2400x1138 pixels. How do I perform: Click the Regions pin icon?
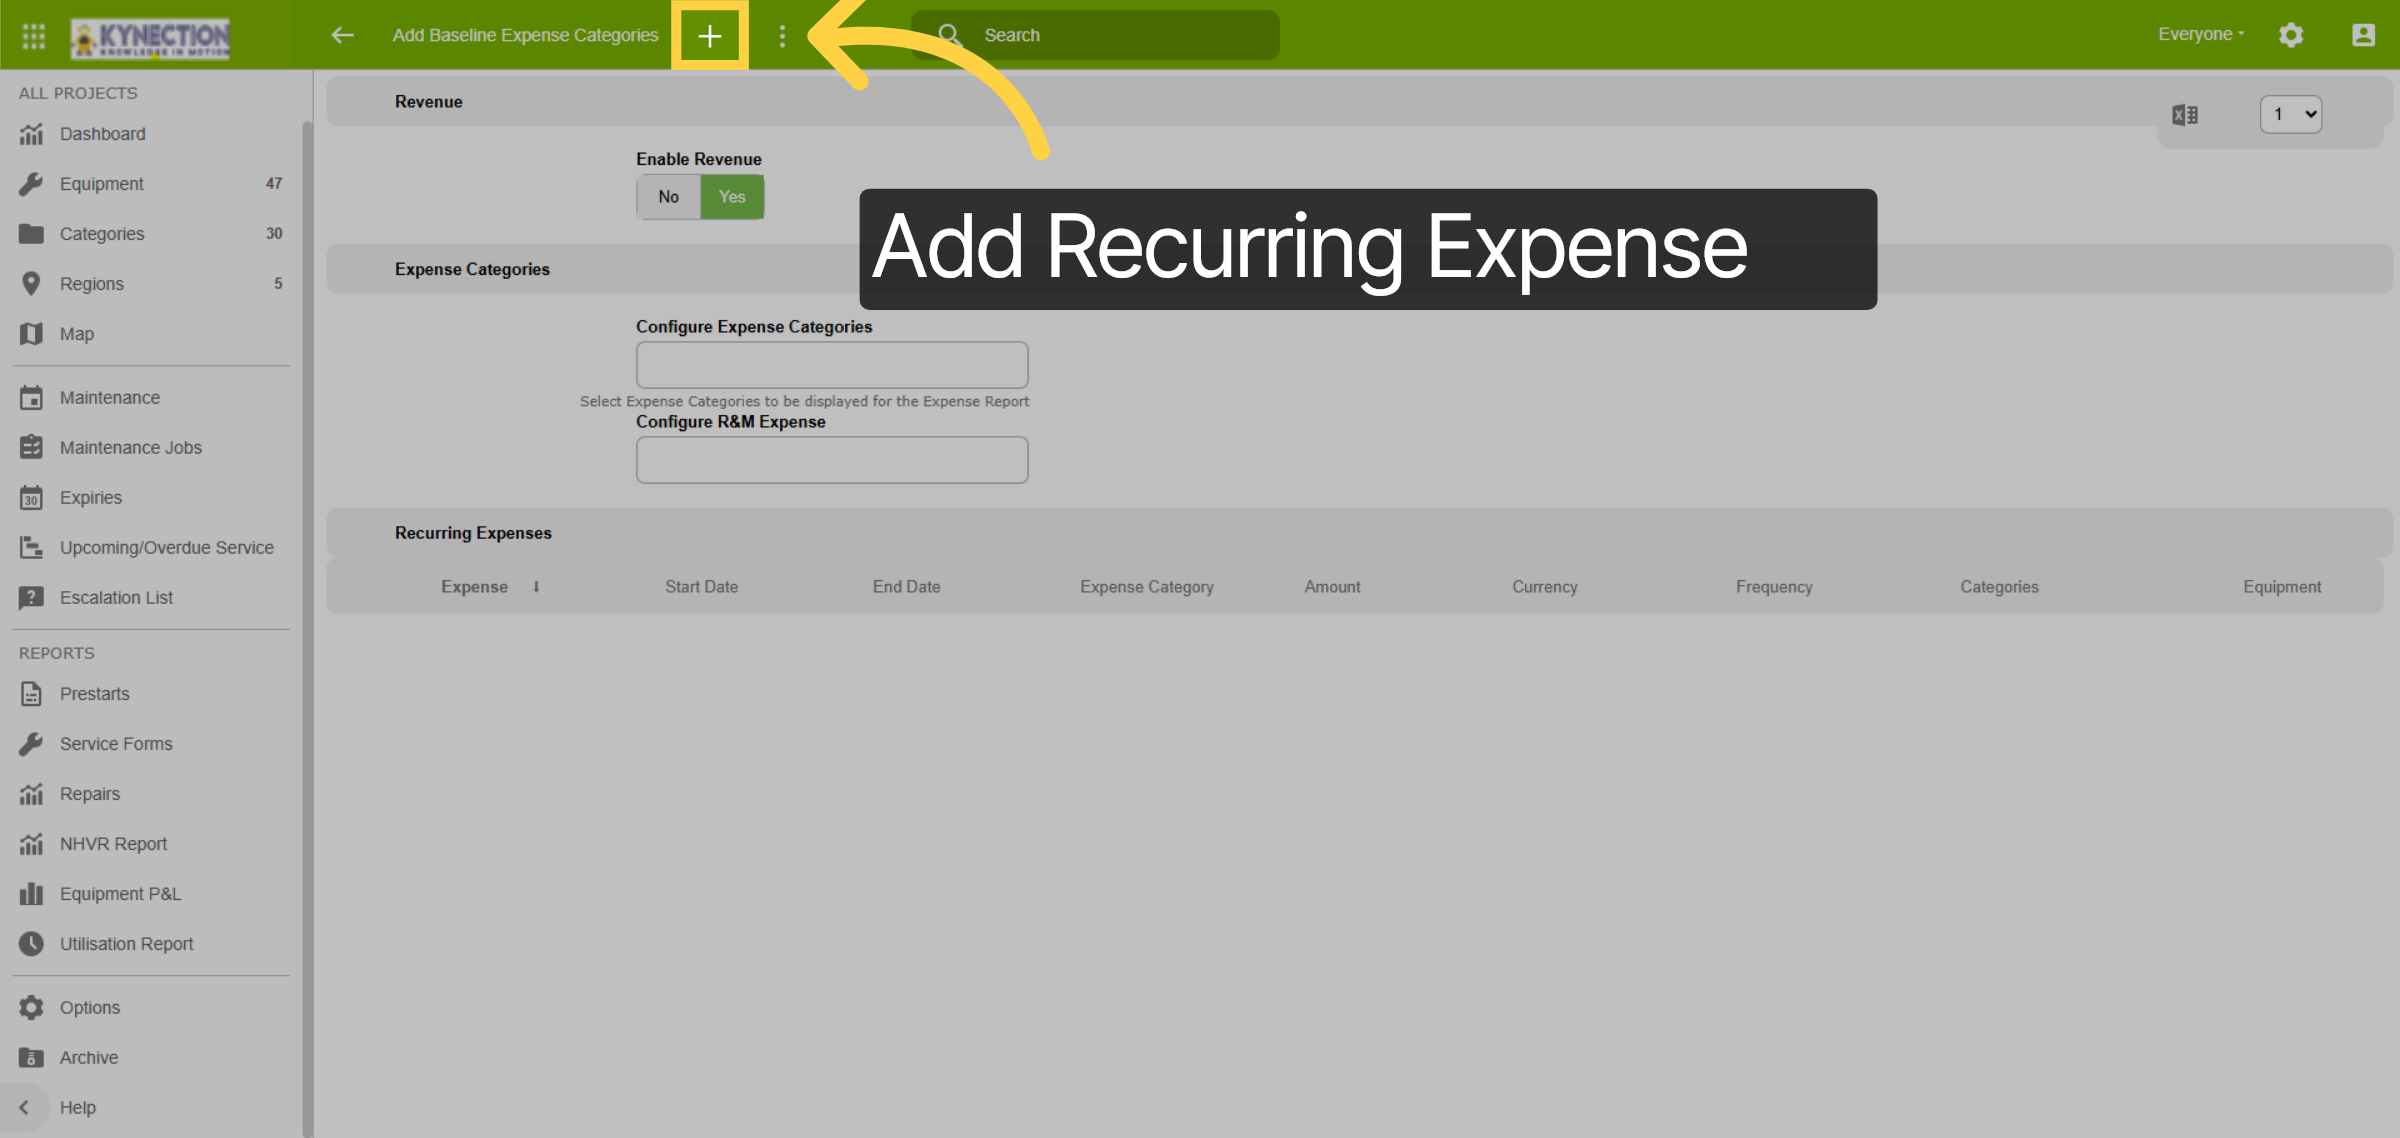(x=31, y=284)
